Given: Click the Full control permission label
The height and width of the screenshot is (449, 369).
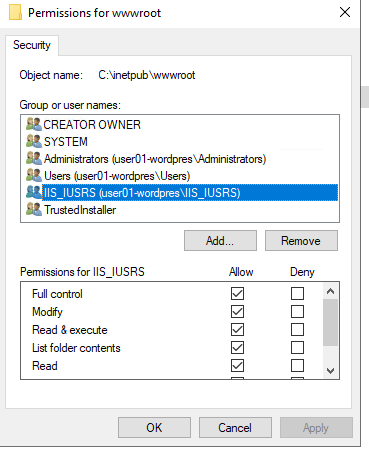Looking at the screenshot, I should pyautogui.click(x=57, y=294).
